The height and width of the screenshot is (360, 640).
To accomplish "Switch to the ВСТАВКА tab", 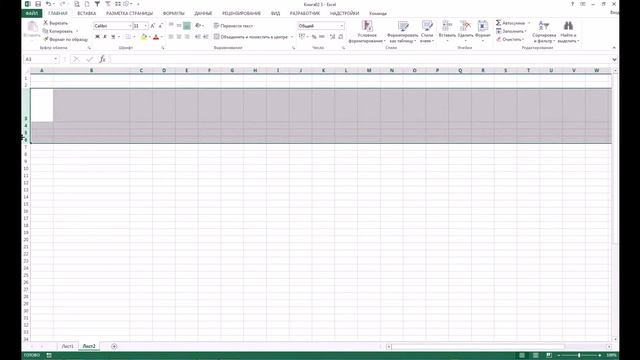I will [87, 13].
